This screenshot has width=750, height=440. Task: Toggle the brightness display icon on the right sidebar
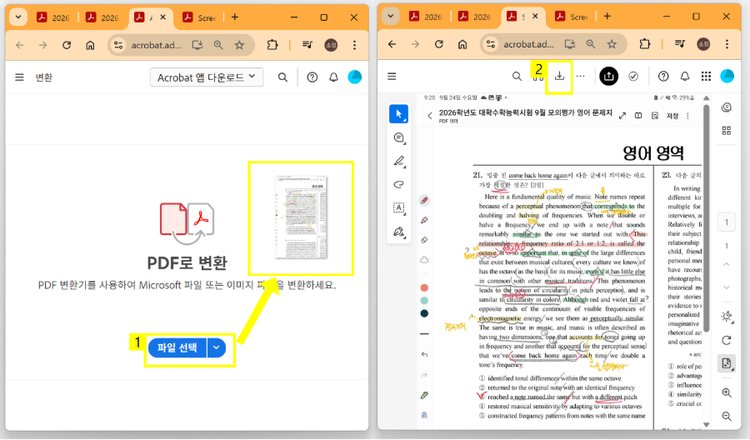click(726, 317)
